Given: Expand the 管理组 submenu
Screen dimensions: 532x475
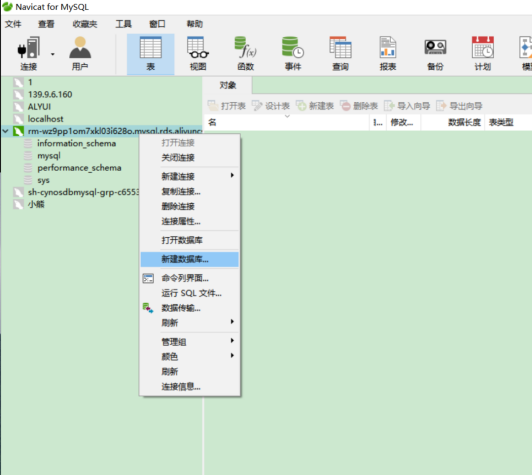Looking at the screenshot, I should (x=190, y=341).
